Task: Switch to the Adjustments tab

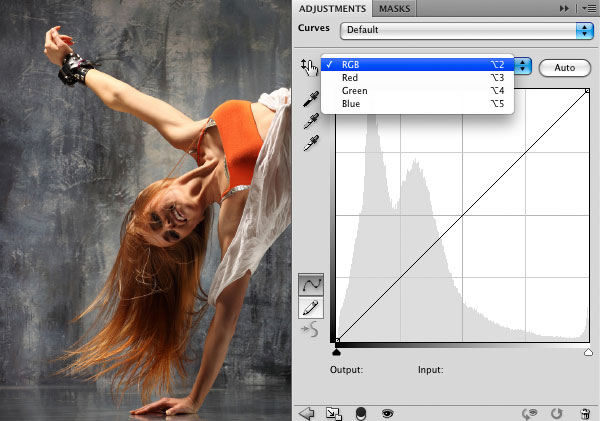Action: [332, 8]
